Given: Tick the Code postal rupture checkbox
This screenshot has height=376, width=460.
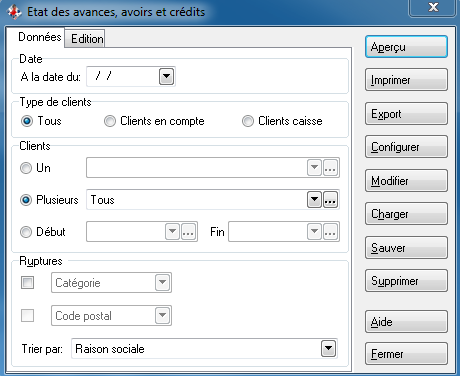Looking at the screenshot, I should pyautogui.click(x=27, y=315).
